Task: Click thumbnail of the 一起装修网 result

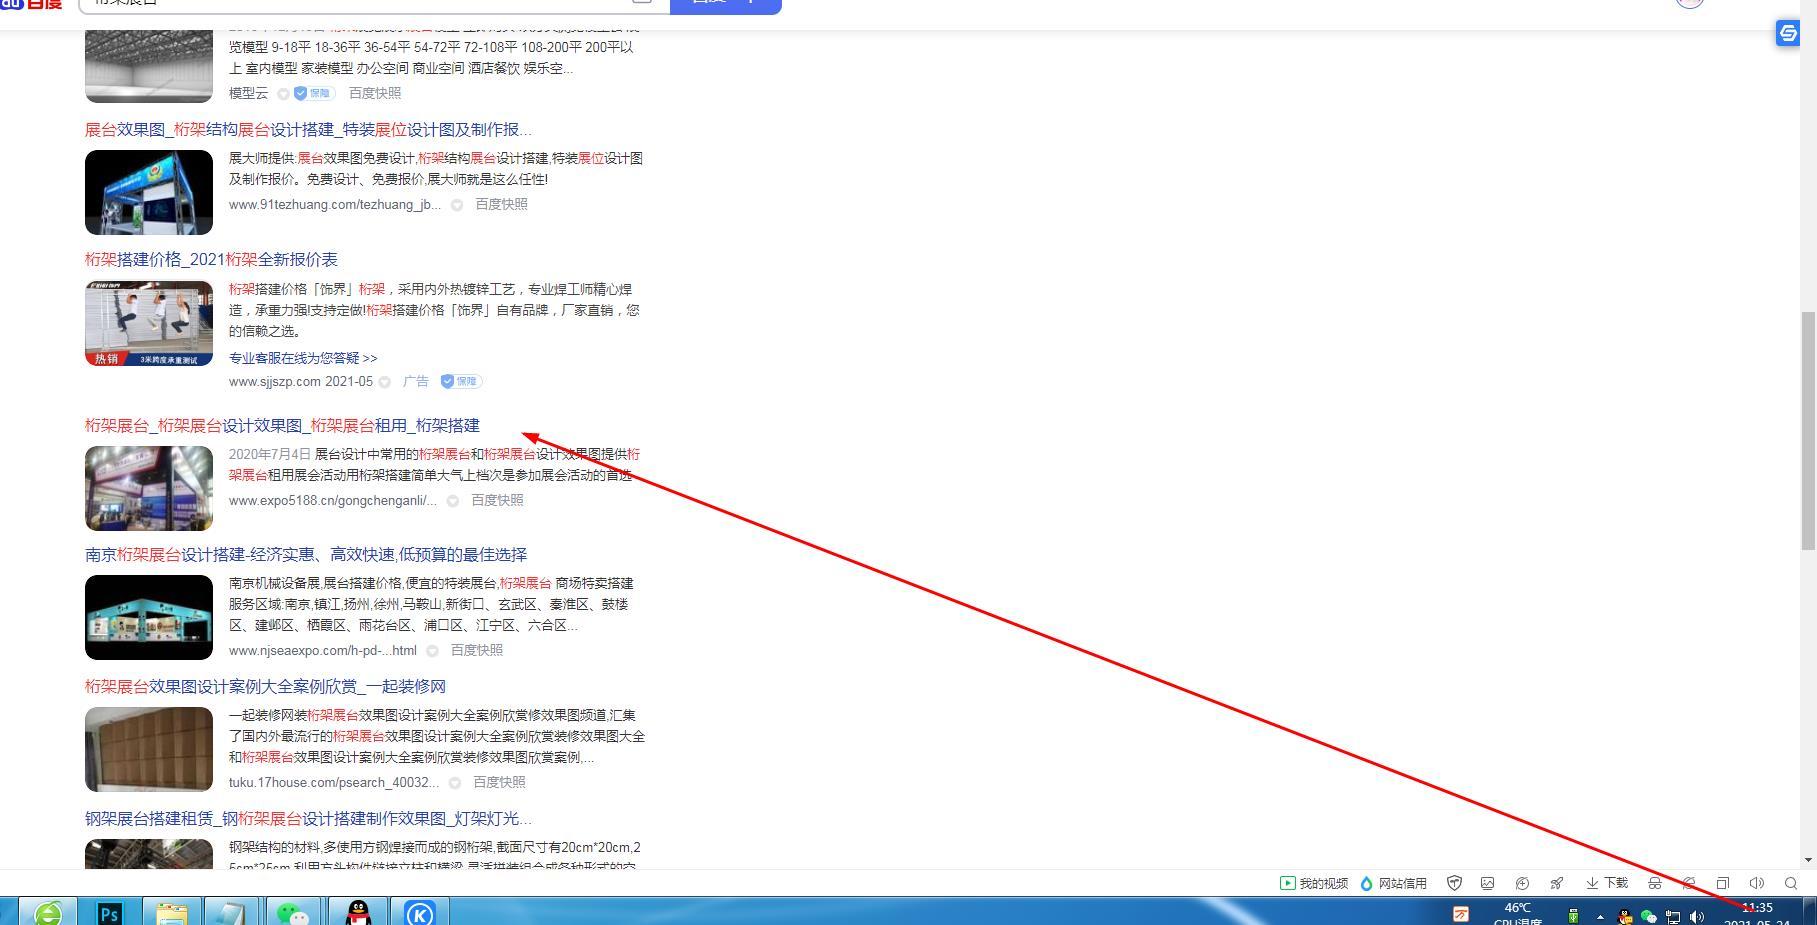Action: (x=149, y=749)
